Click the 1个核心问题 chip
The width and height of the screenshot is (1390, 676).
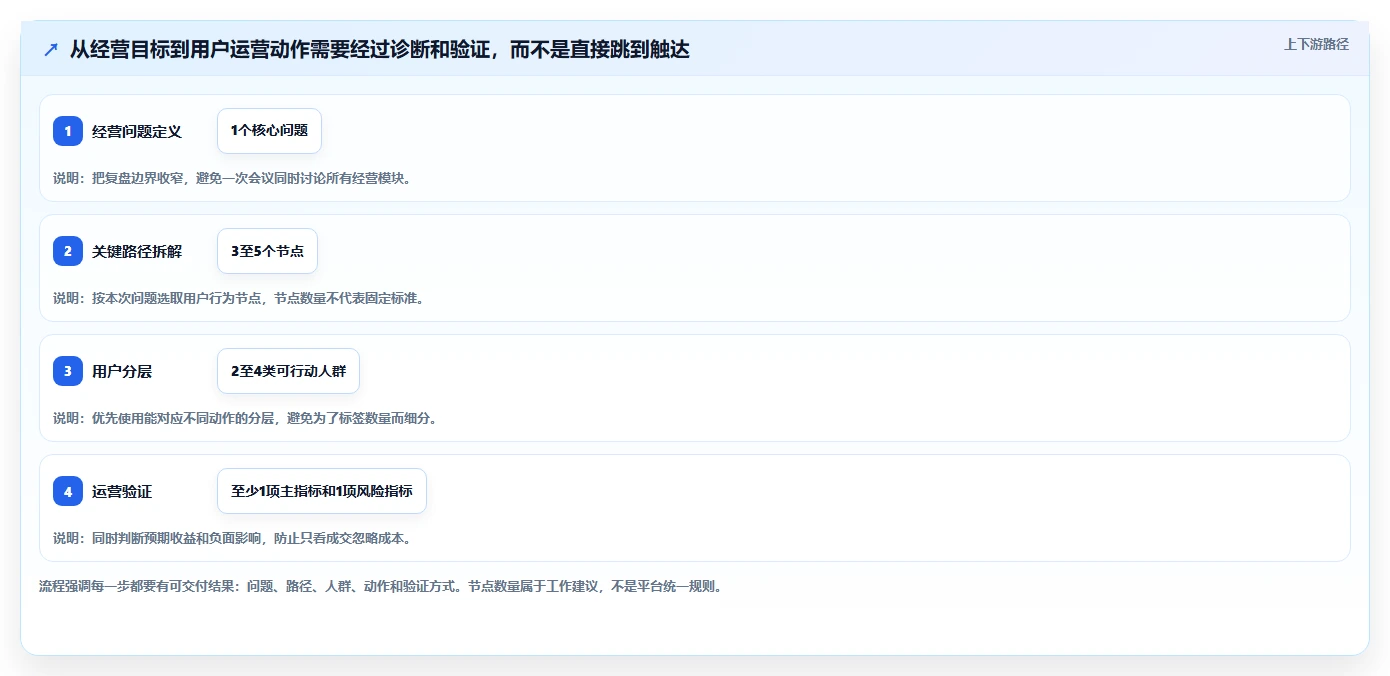269,131
